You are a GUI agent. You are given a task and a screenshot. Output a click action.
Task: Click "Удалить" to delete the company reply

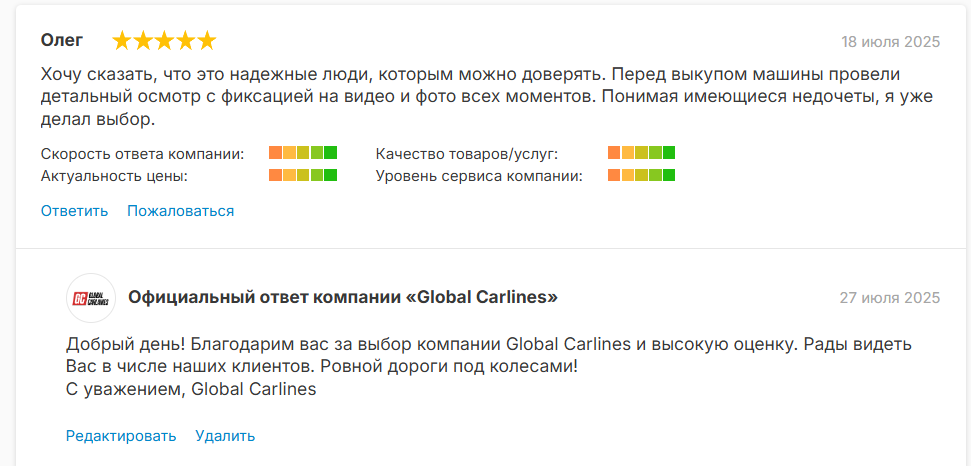click(x=225, y=436)
